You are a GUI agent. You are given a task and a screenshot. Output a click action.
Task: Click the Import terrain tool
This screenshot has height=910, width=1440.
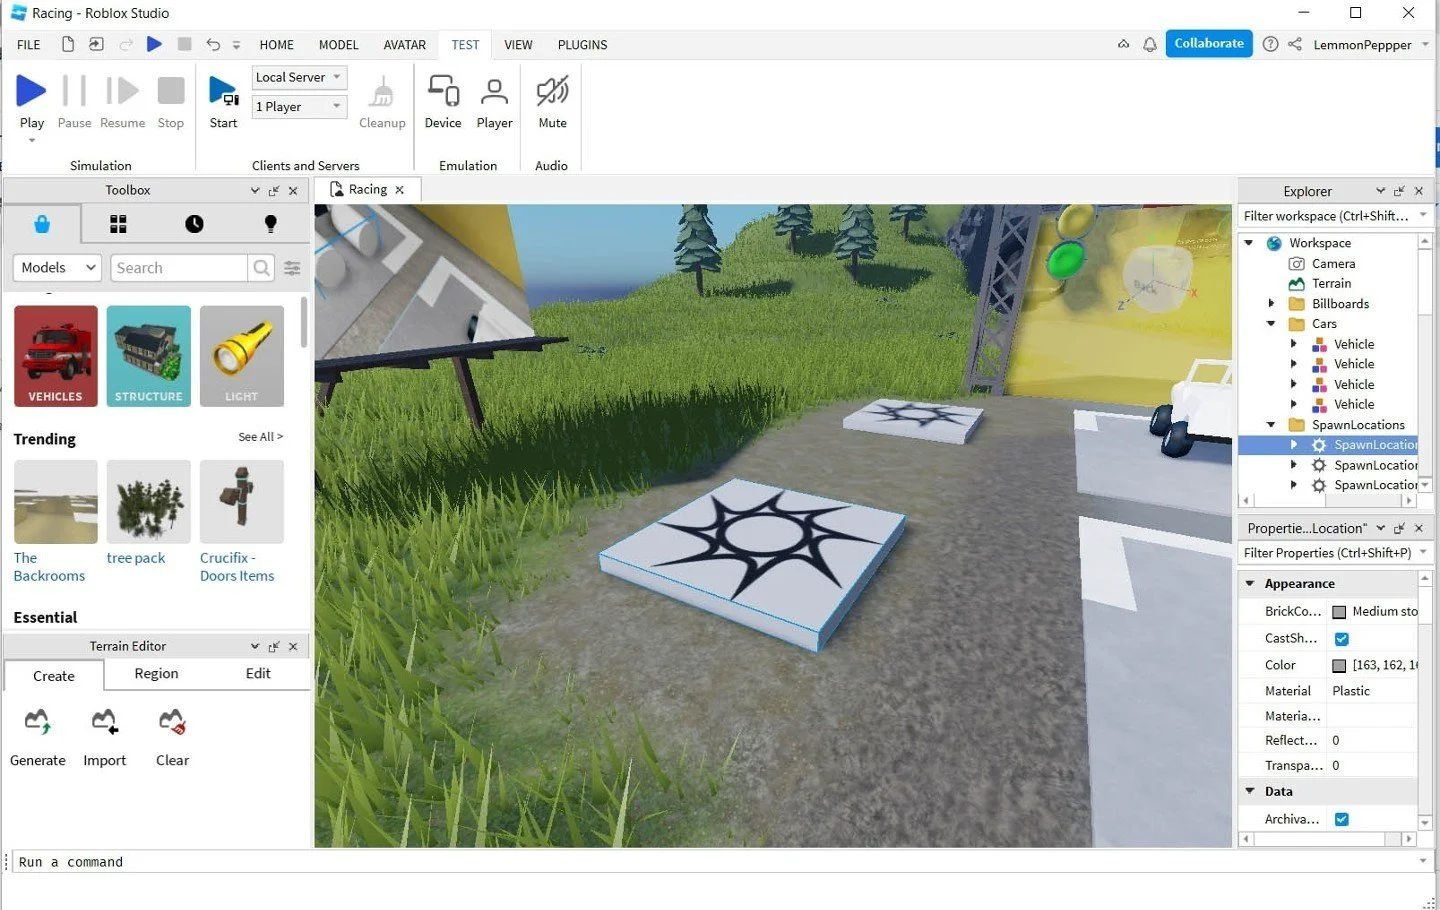(104, 738)
